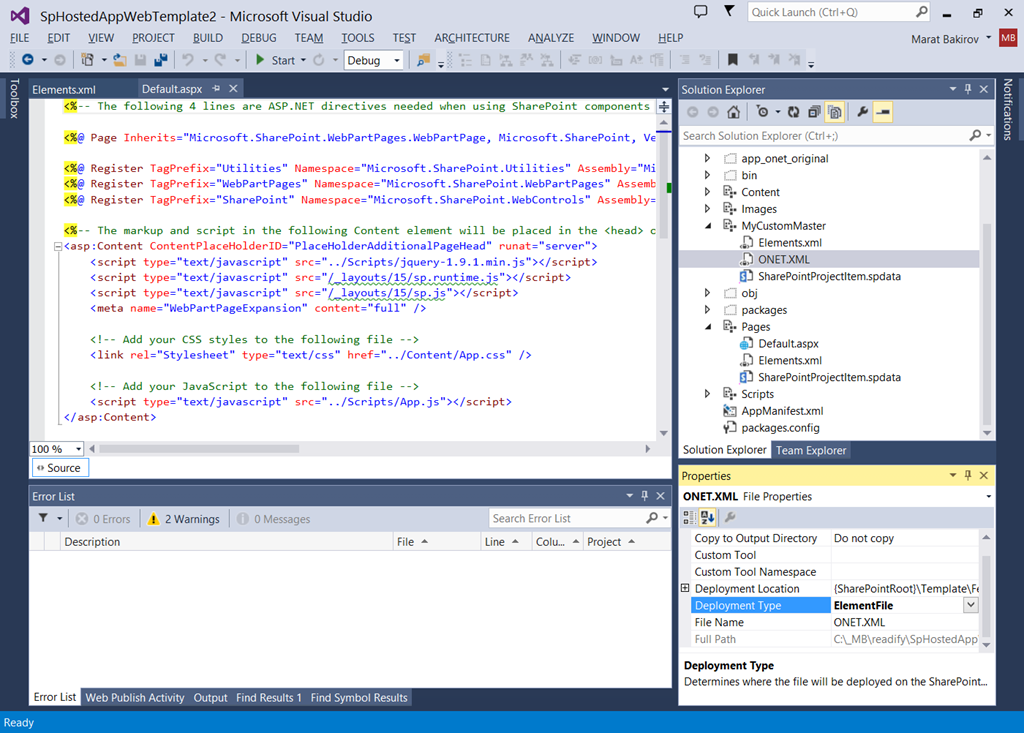The width and height of the screenshot is (1024, 733).
Task: Click the Collapse All icon in Solution Explorer
Action: click(814, 112)
